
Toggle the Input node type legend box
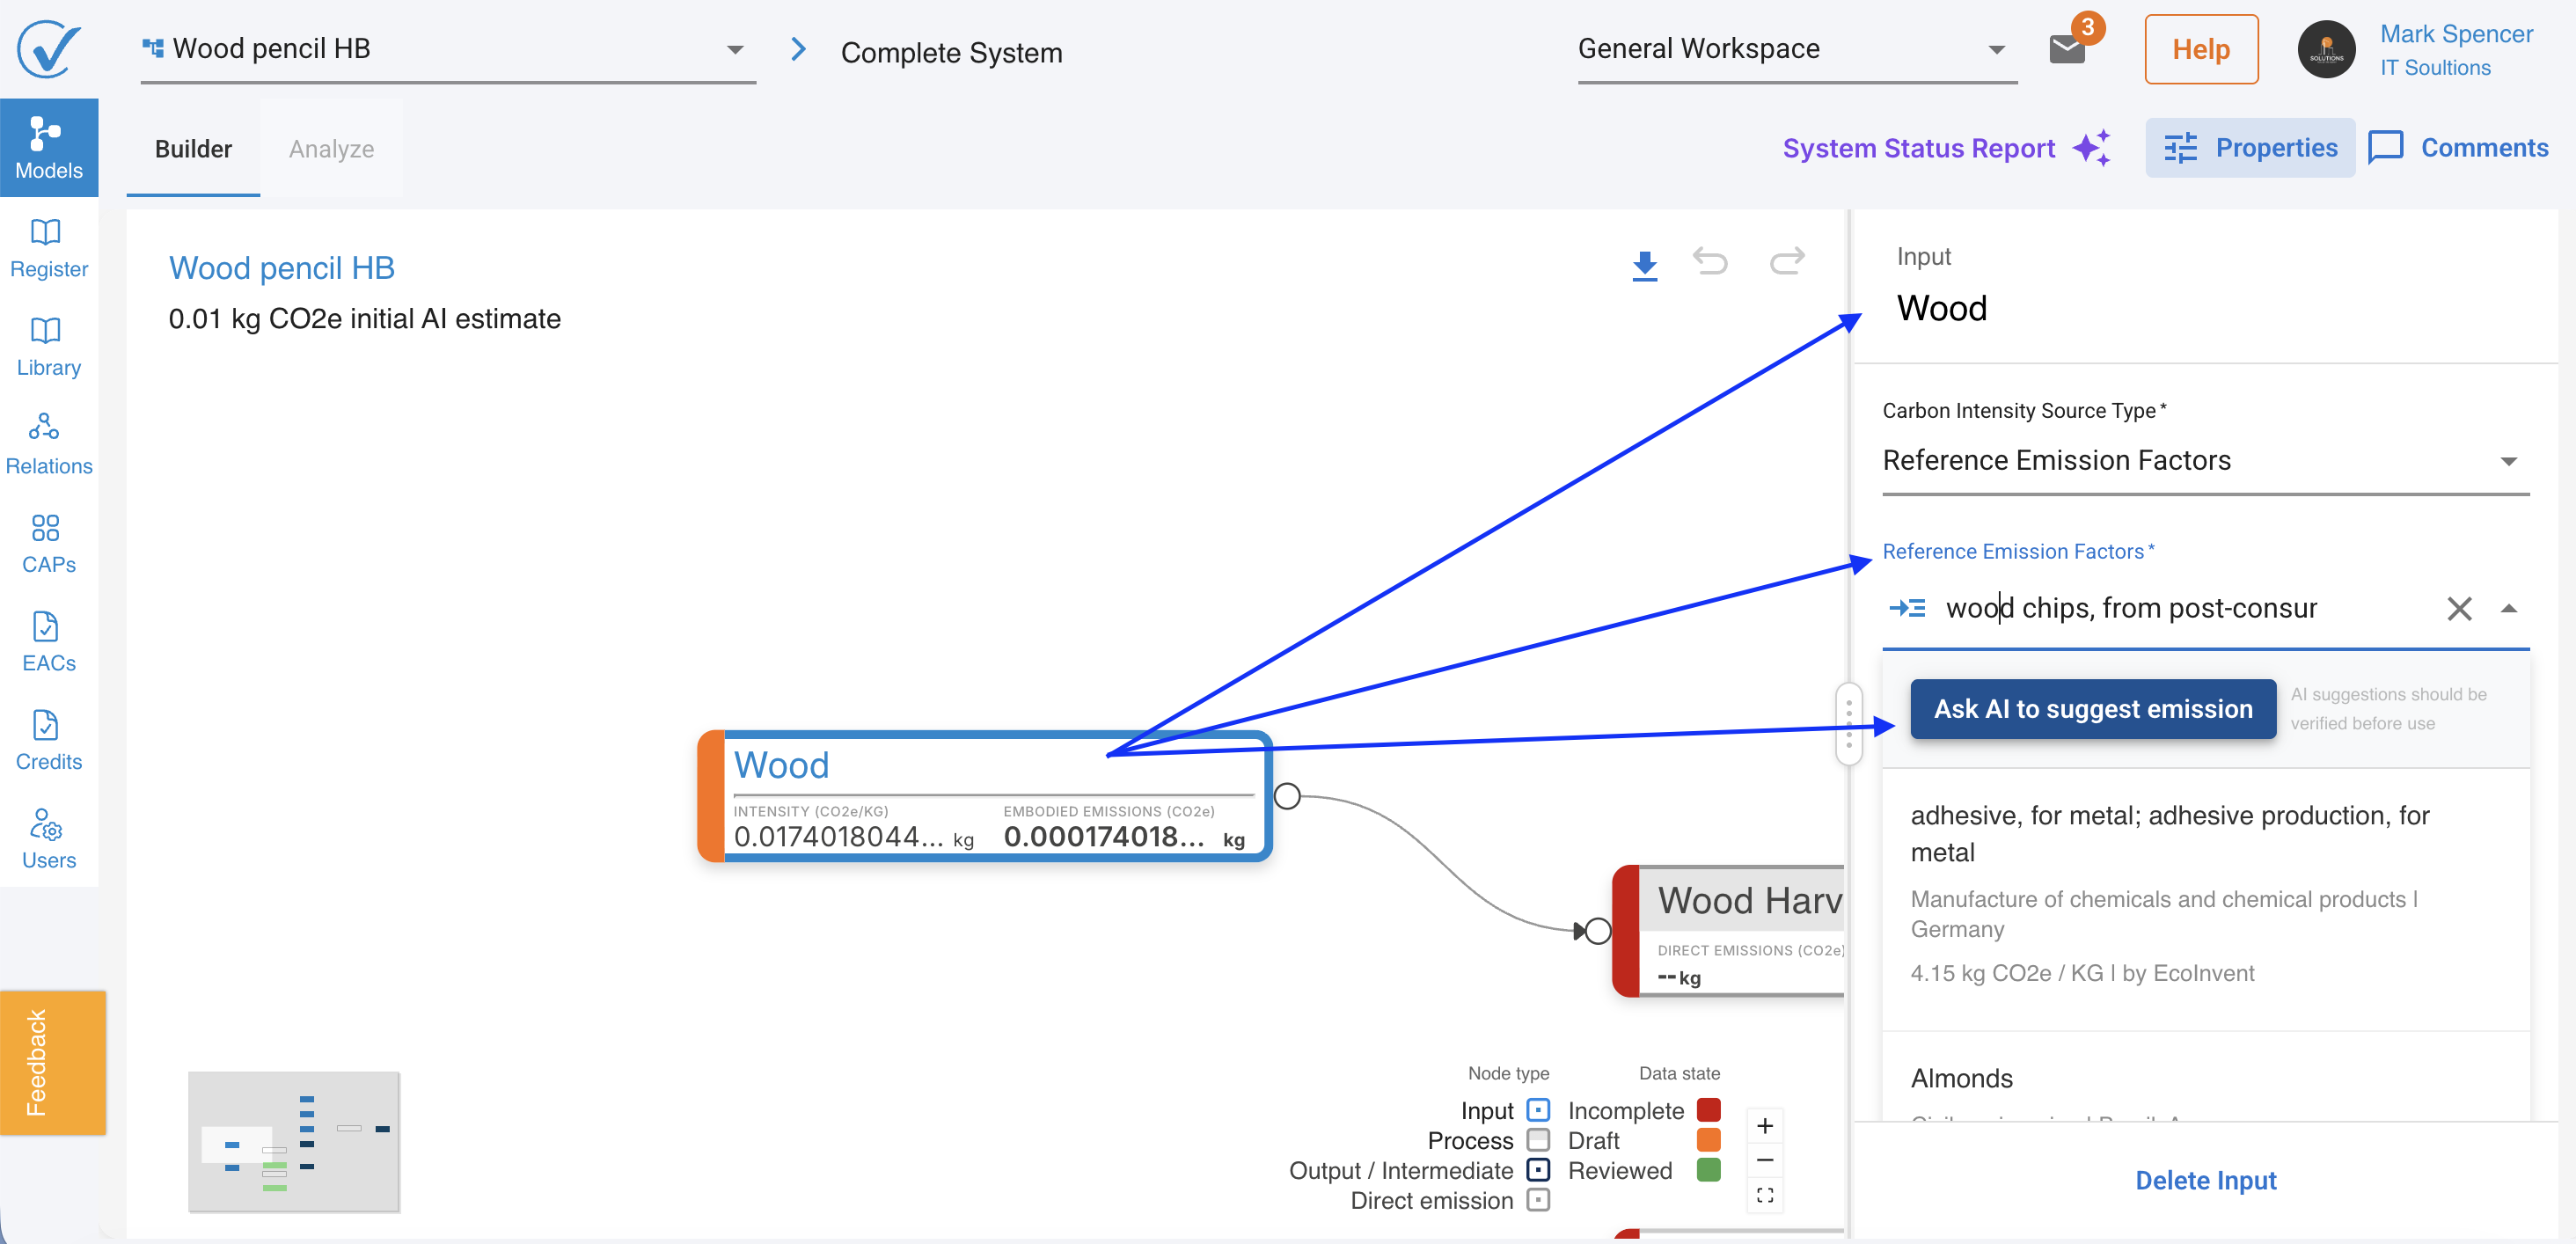(x=1539, y=1110)
